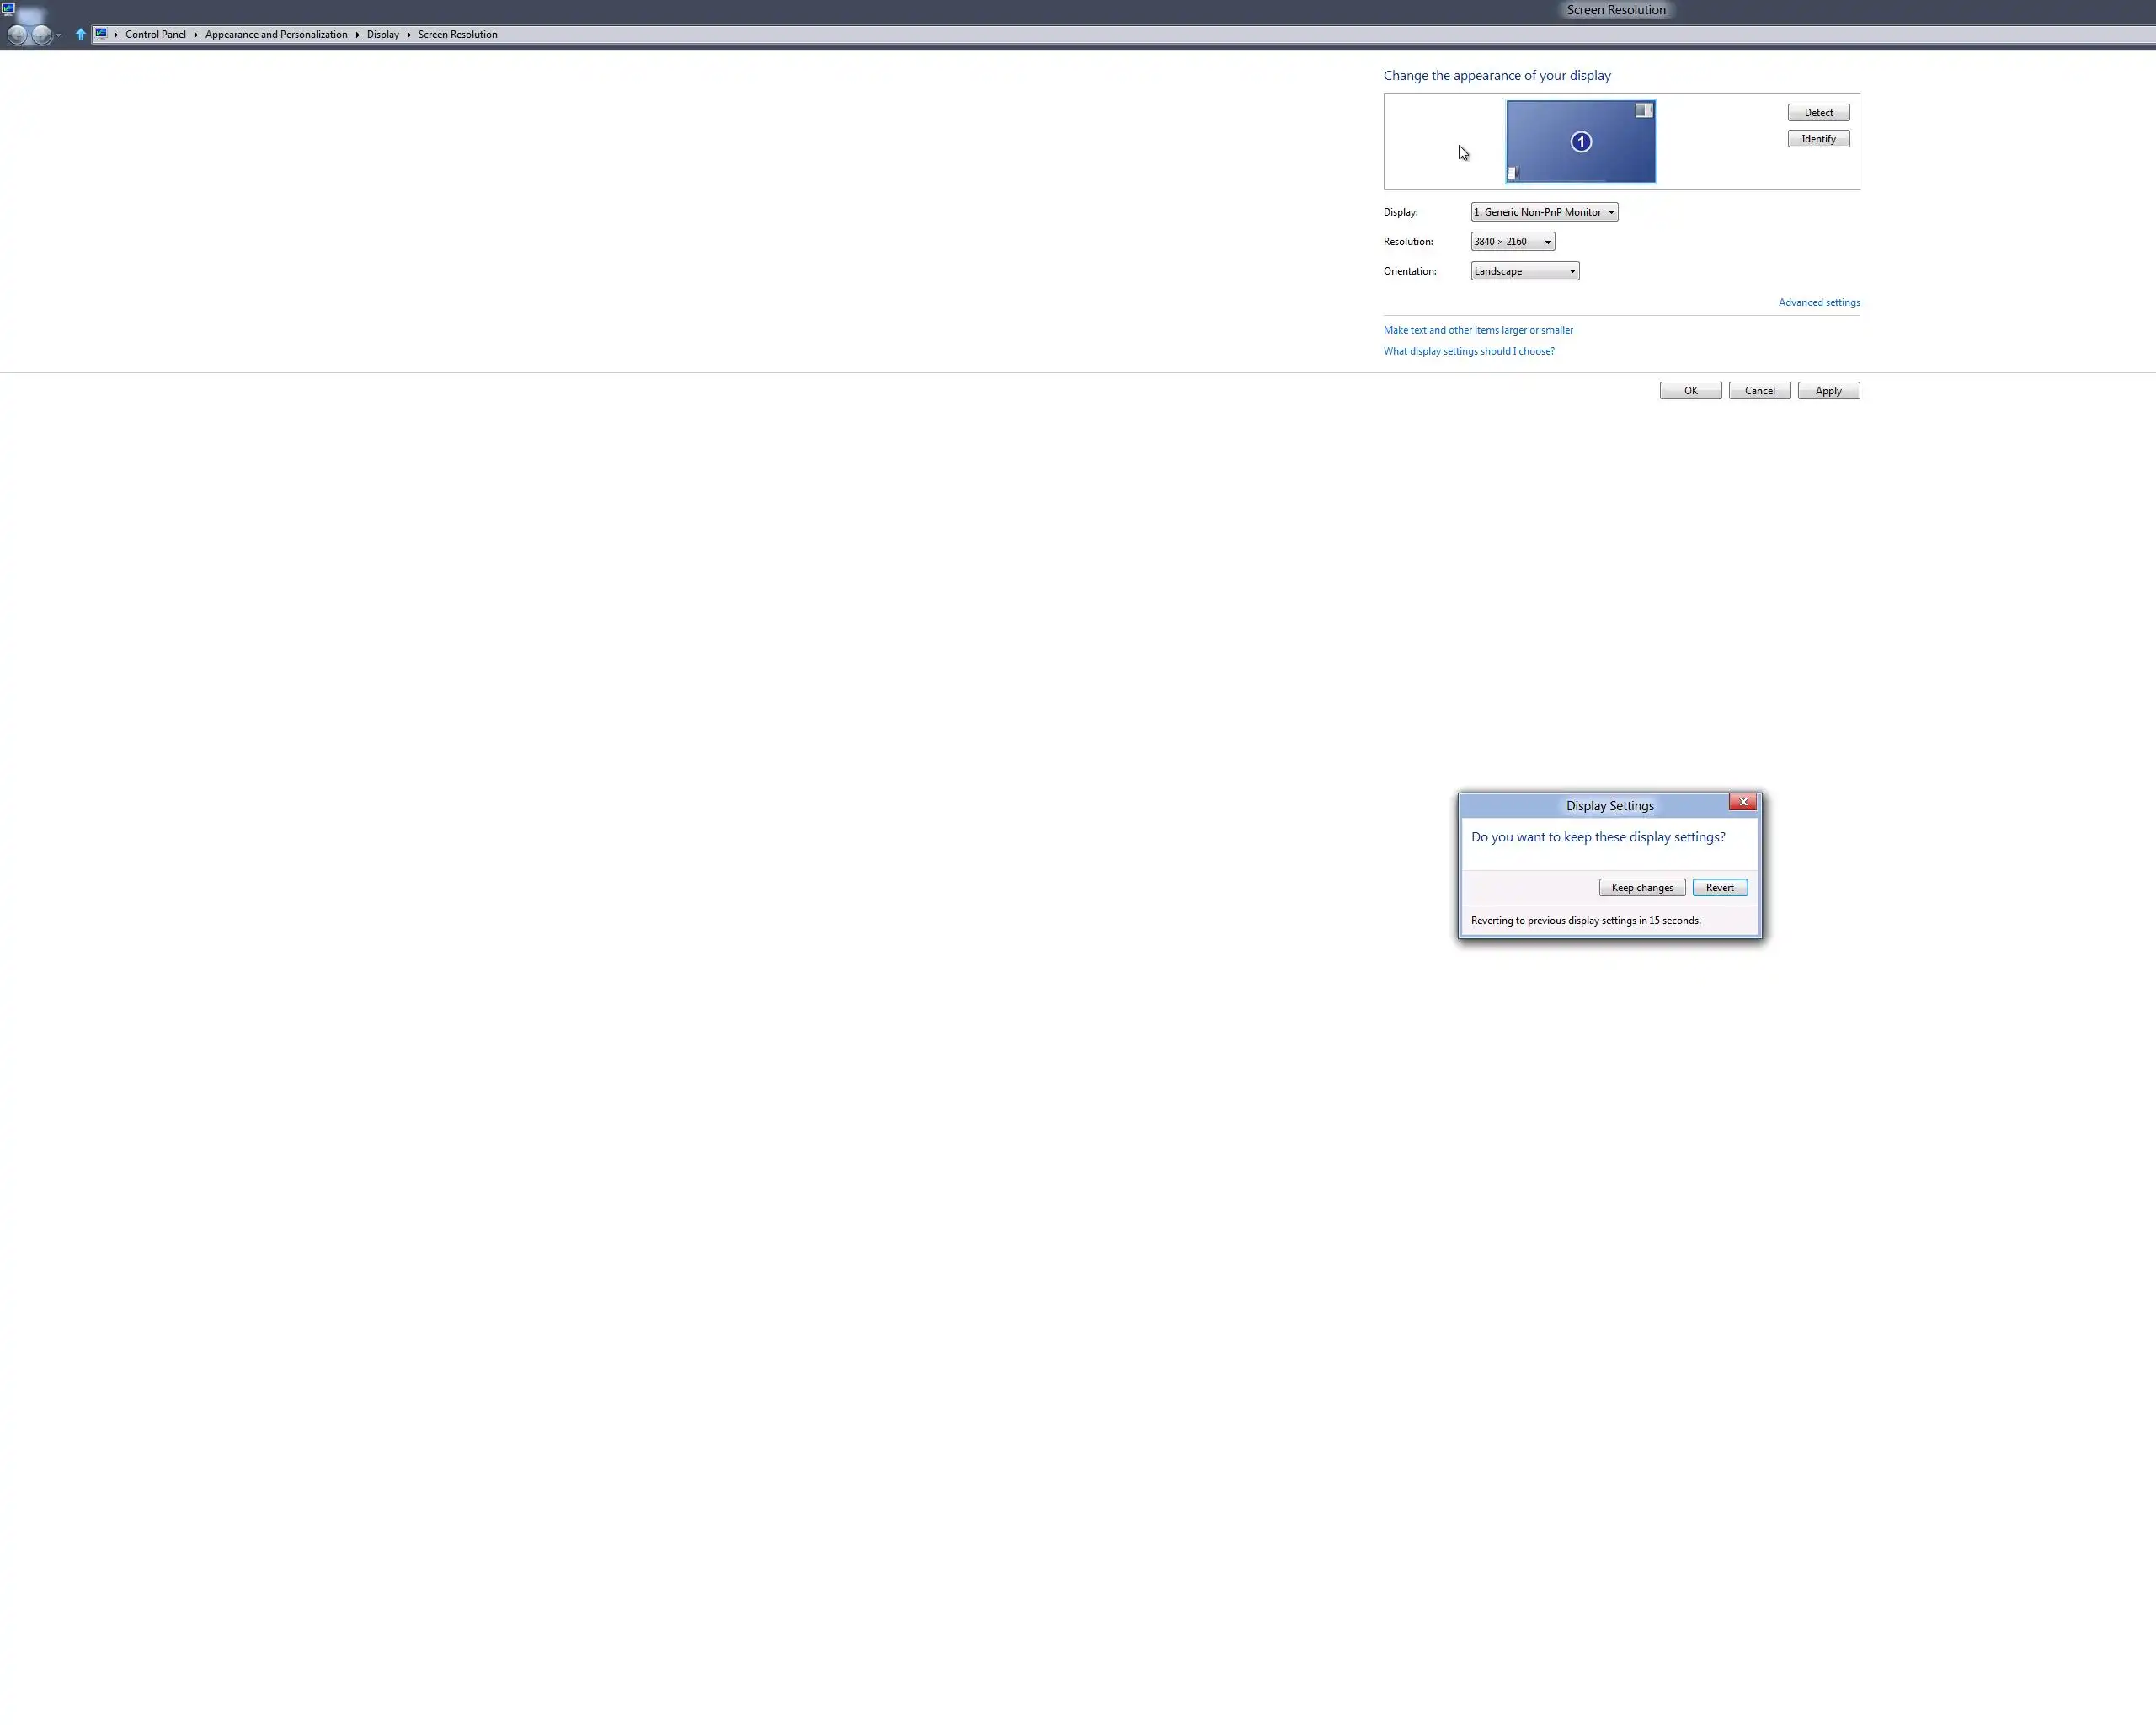Open the recent pages dropdown arrow

pos(59,35)
